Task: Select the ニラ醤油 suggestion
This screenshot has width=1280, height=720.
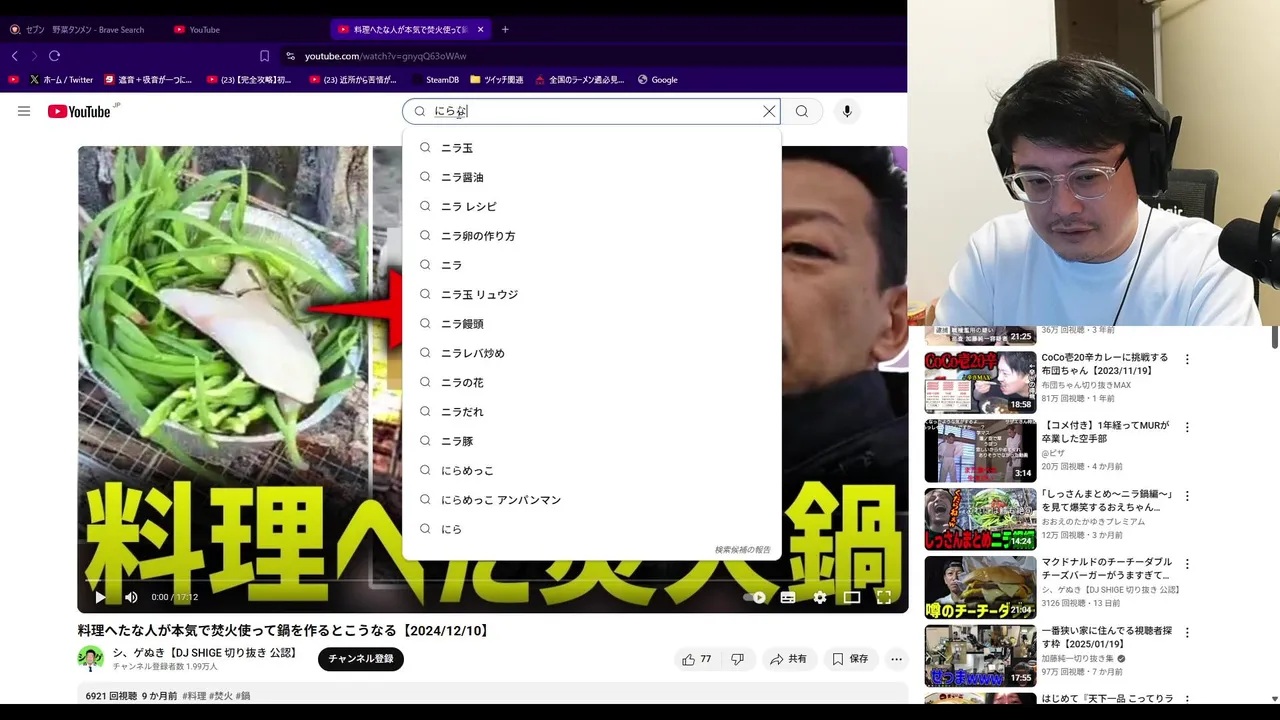Action: click(x=591, y=177)
